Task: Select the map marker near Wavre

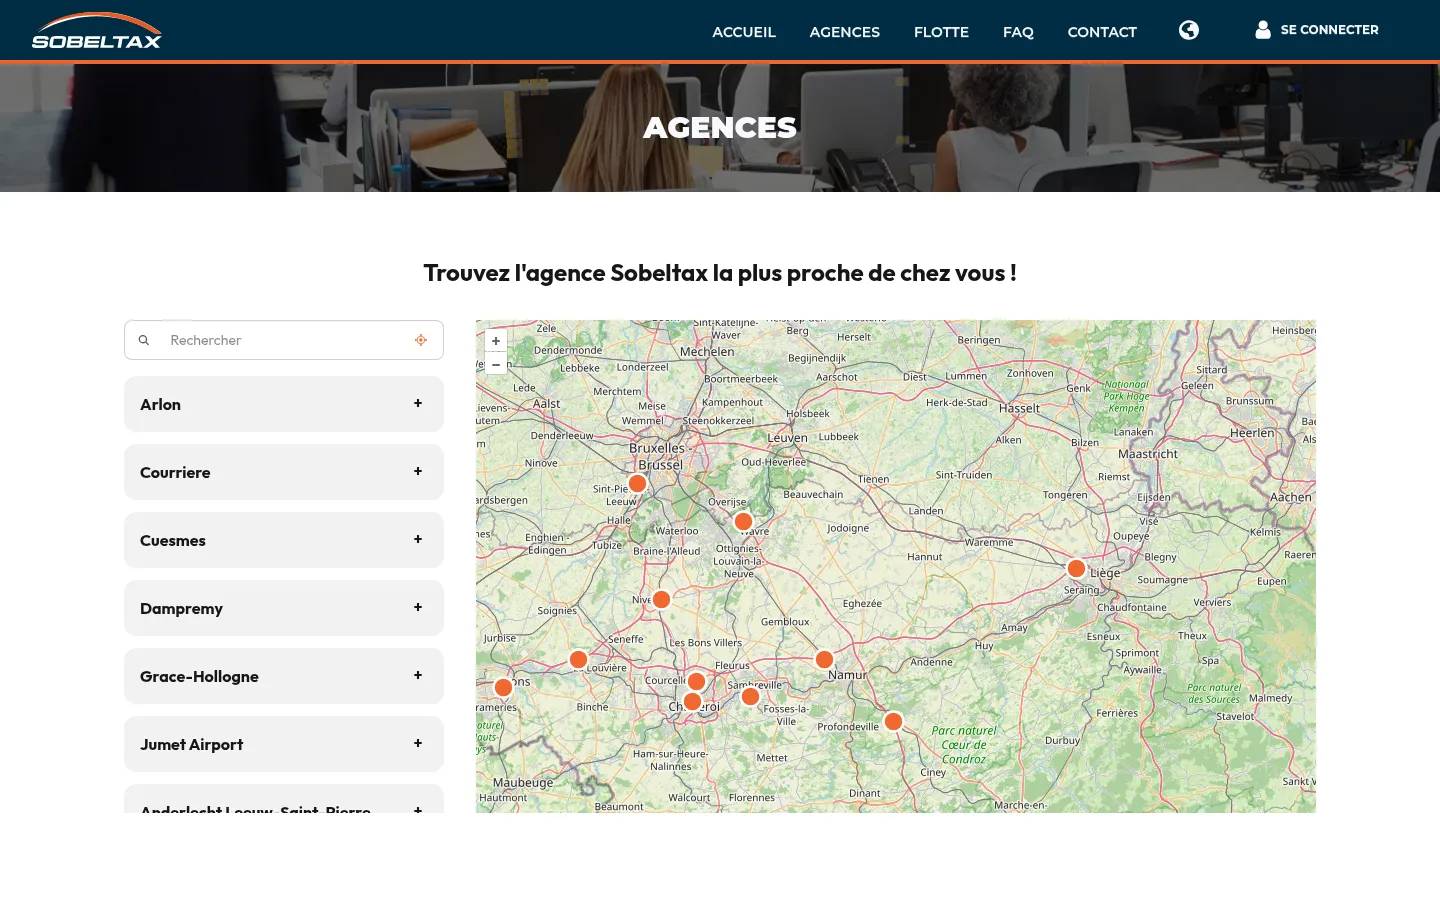Action: 743,521
